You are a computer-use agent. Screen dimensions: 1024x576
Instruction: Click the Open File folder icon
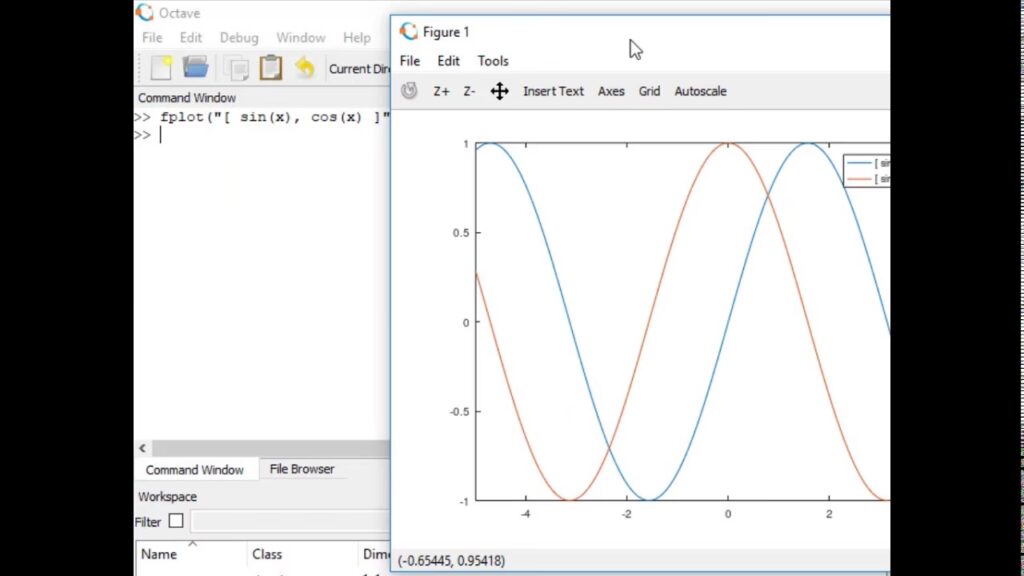[195, 68]
